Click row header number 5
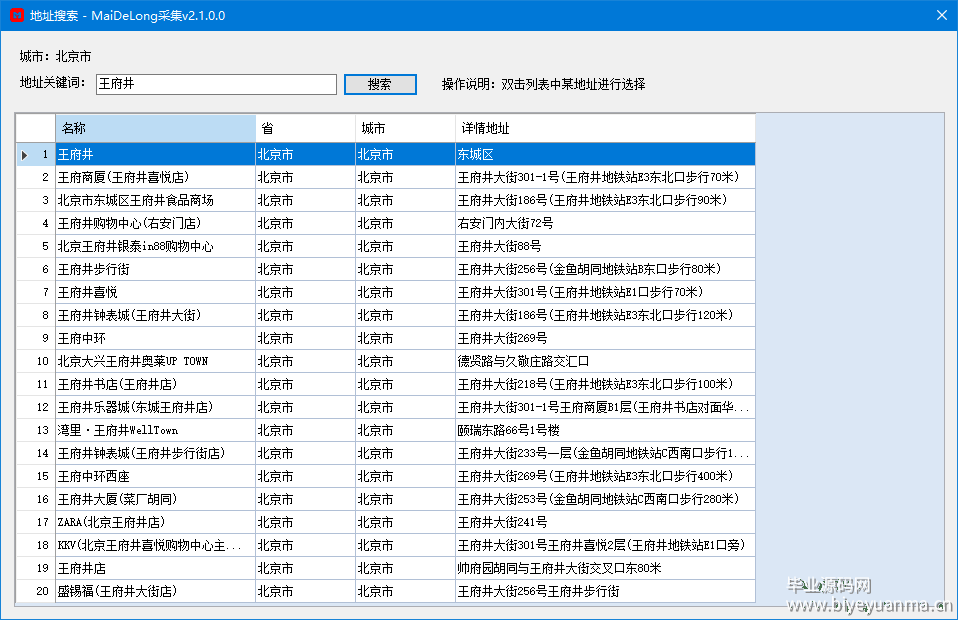Viewport: 958px width, 620px height. pyautogui.click(x=36, y=247)
